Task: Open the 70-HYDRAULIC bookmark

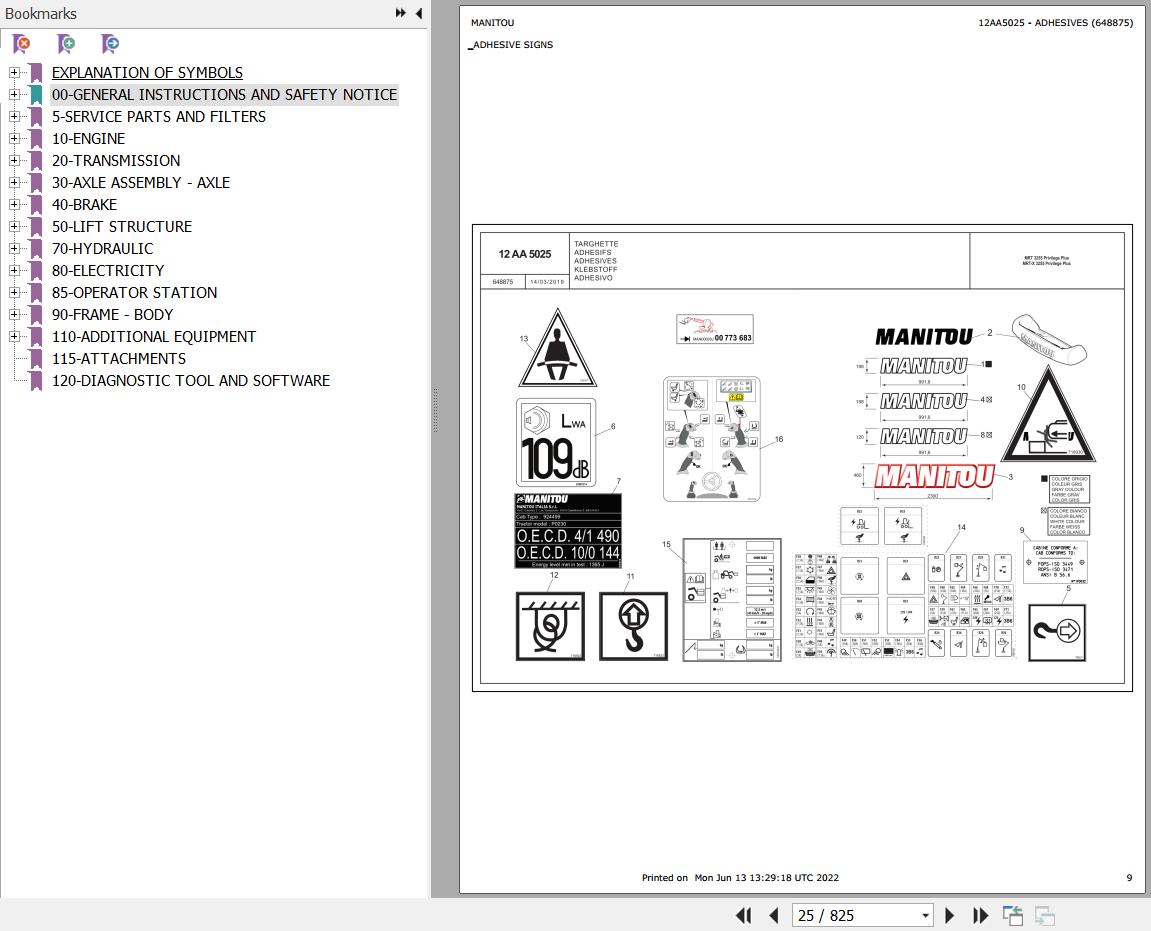Action: [x=103, y=249]
